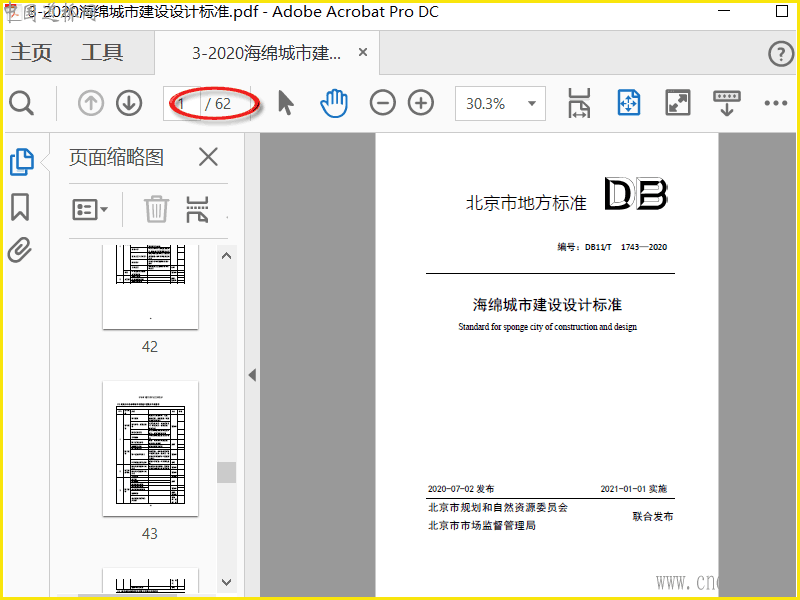Click the text 北京市地方标准
Viewport: 800px width, 600px height.
[x=526, y=203]
